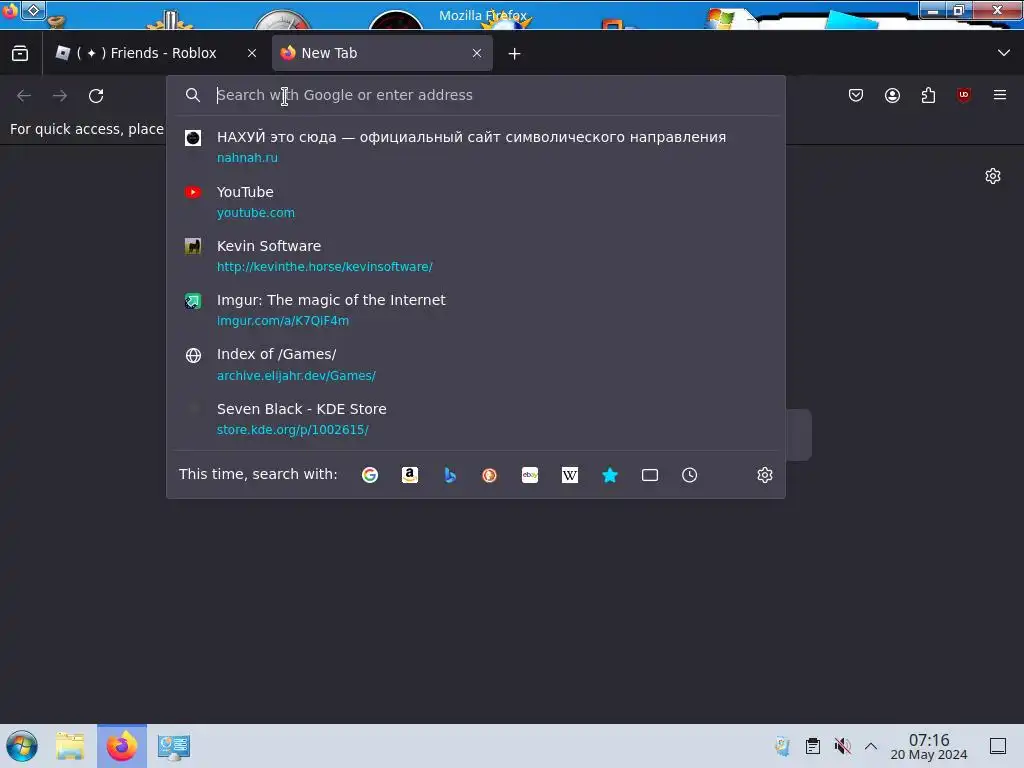The height and width of the screenshot is (768, 1024).
Task: Open the Extensions puzzle icon
Action: (928, 95)
